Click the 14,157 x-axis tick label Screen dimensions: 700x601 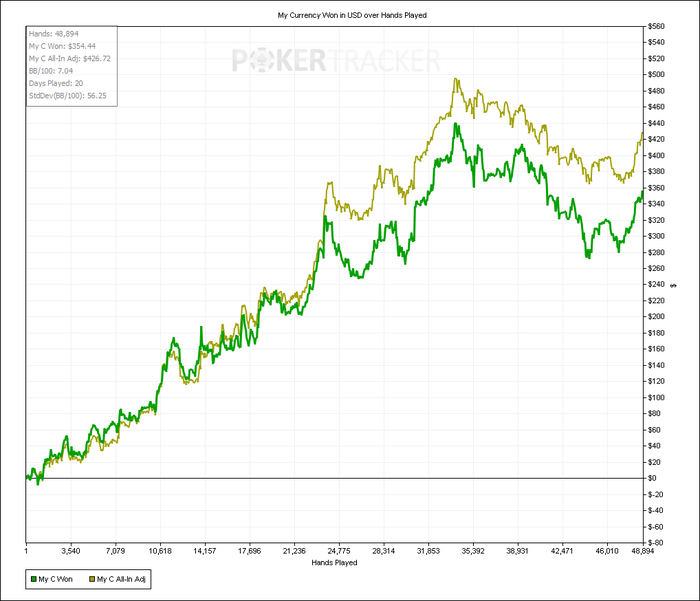click(204, 551)
